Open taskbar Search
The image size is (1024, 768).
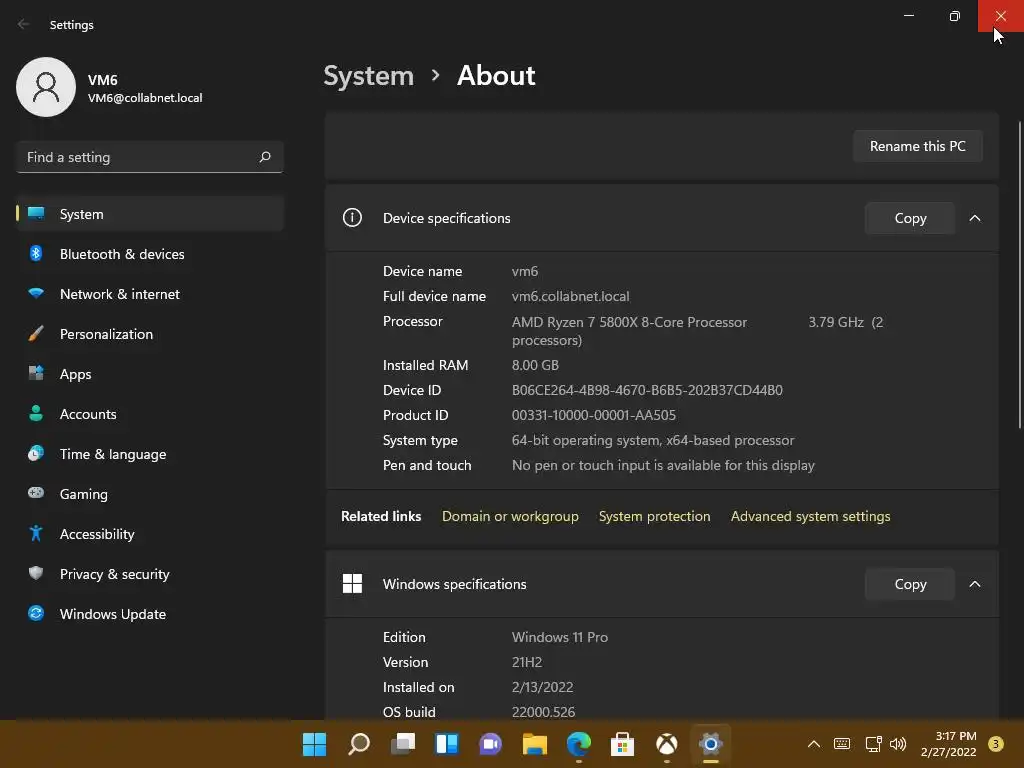tap(359, 744)
